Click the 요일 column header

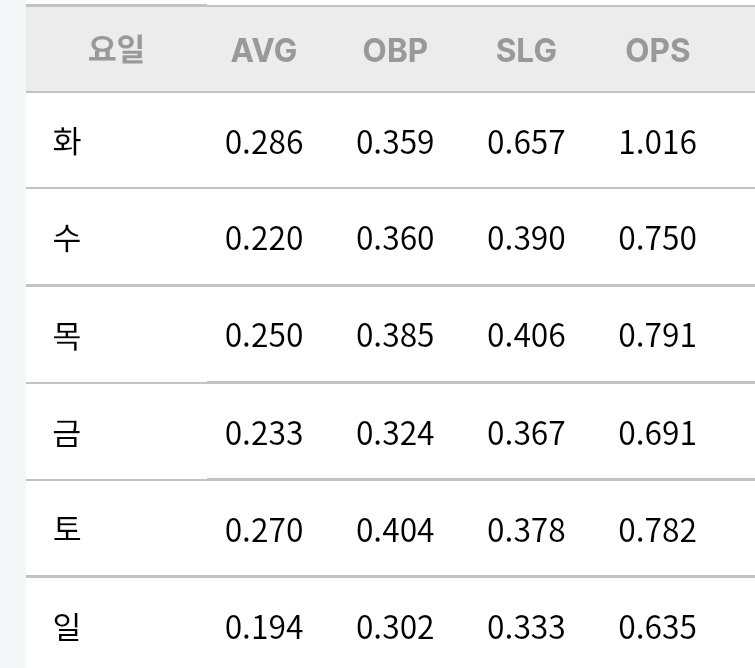click(116, 49)
